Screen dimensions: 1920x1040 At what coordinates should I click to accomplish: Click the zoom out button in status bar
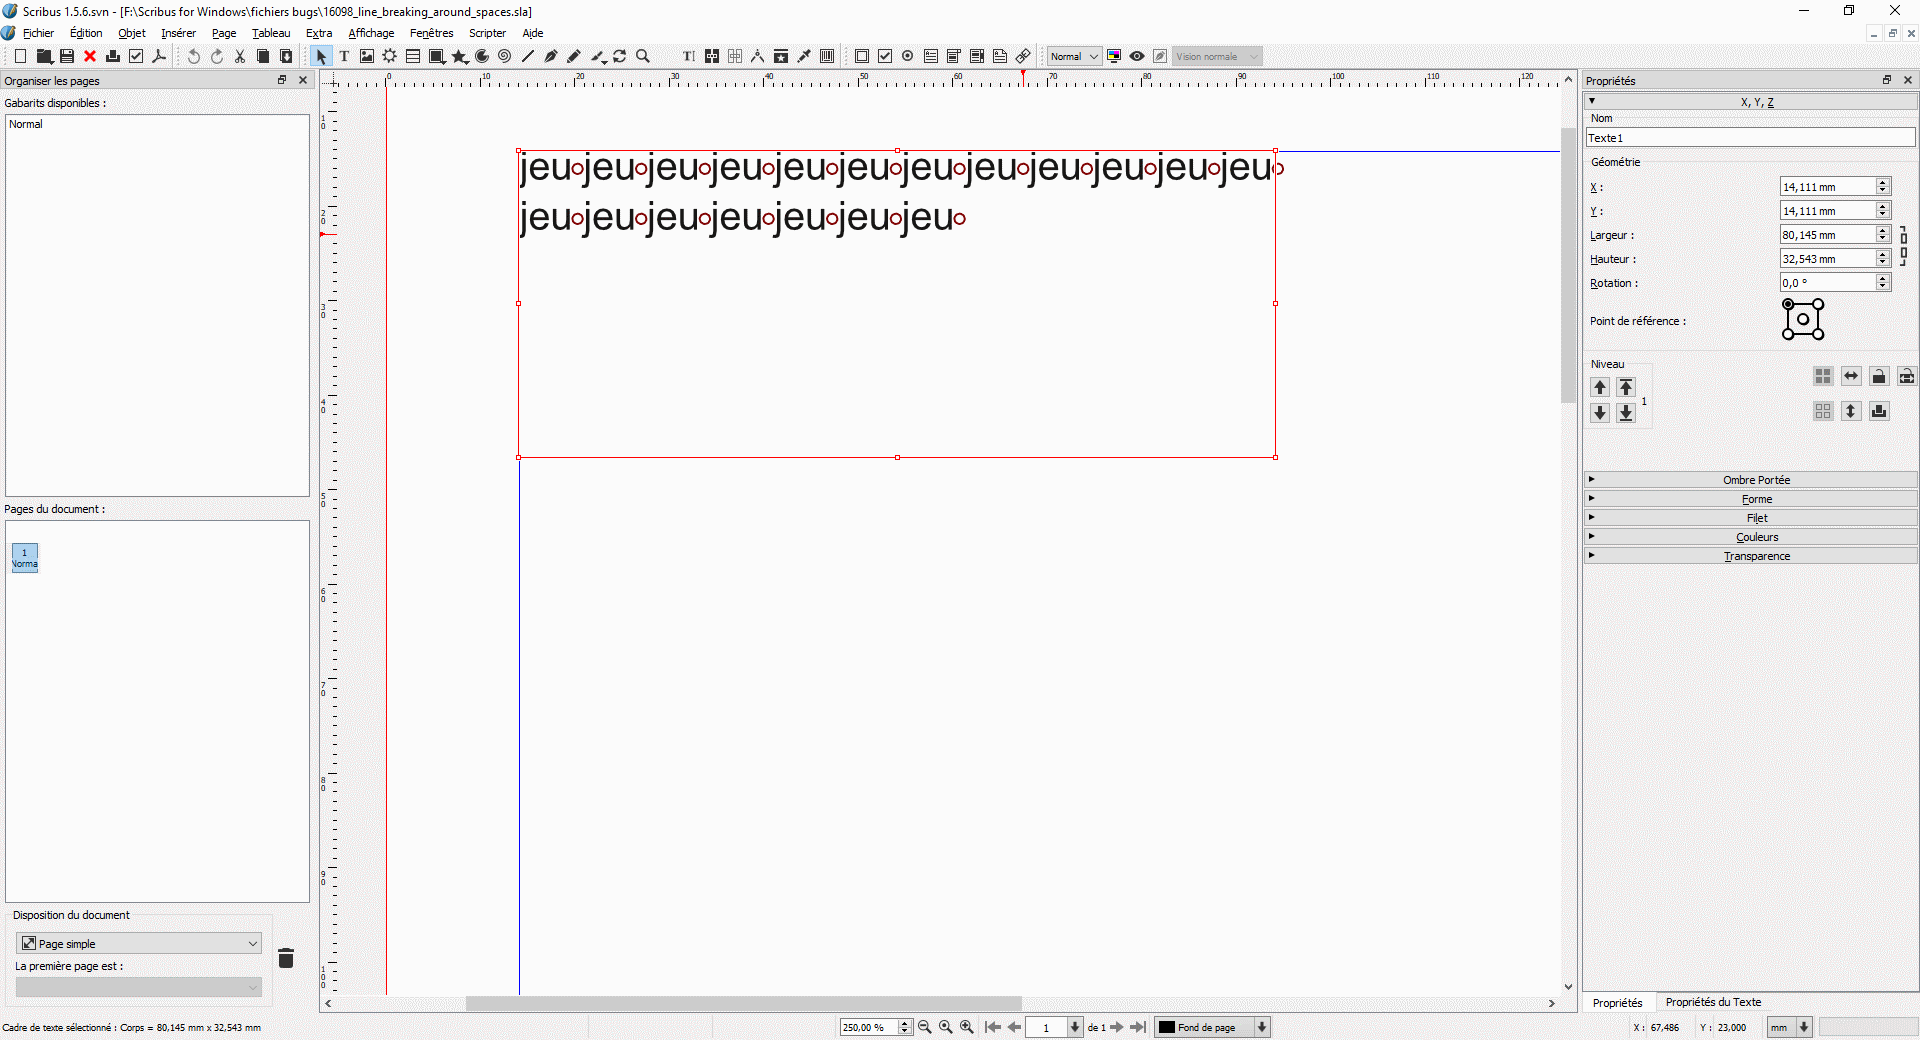click(x=925, y=1027)
